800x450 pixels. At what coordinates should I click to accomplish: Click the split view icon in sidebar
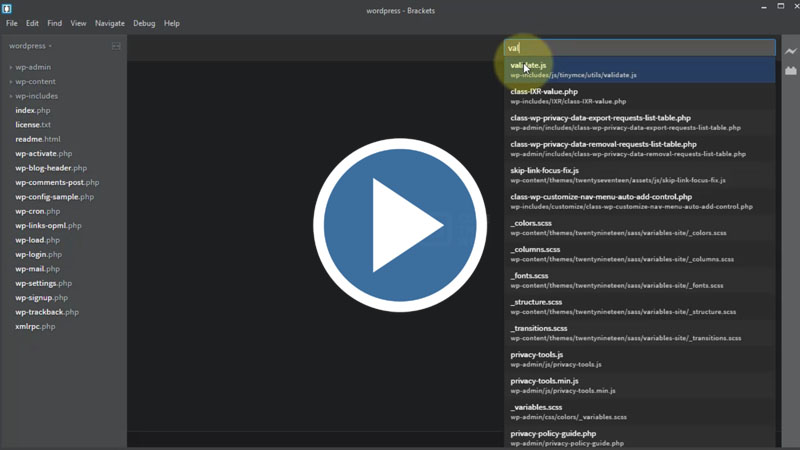pyautogui.click(x=116, y=46)
